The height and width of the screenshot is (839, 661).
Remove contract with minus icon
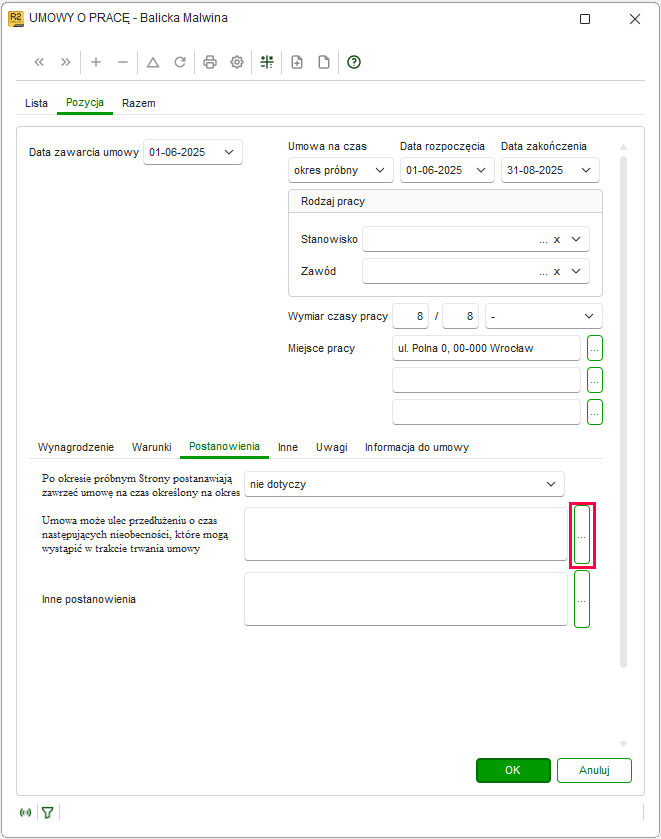[x=123, y=62]
